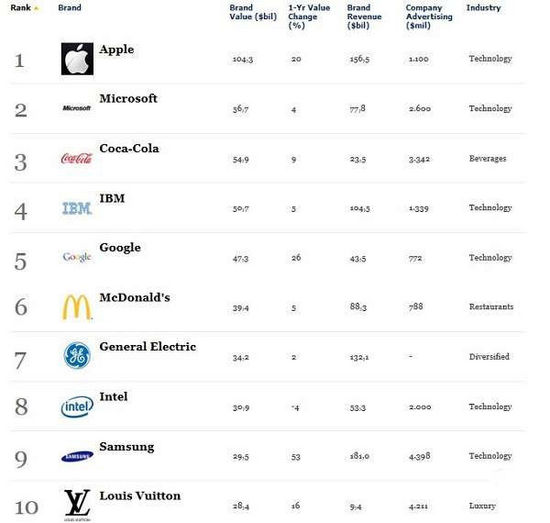Screen dimensions: 550x523
Task: Follow the General Electric name link
Action: [148, 347]
